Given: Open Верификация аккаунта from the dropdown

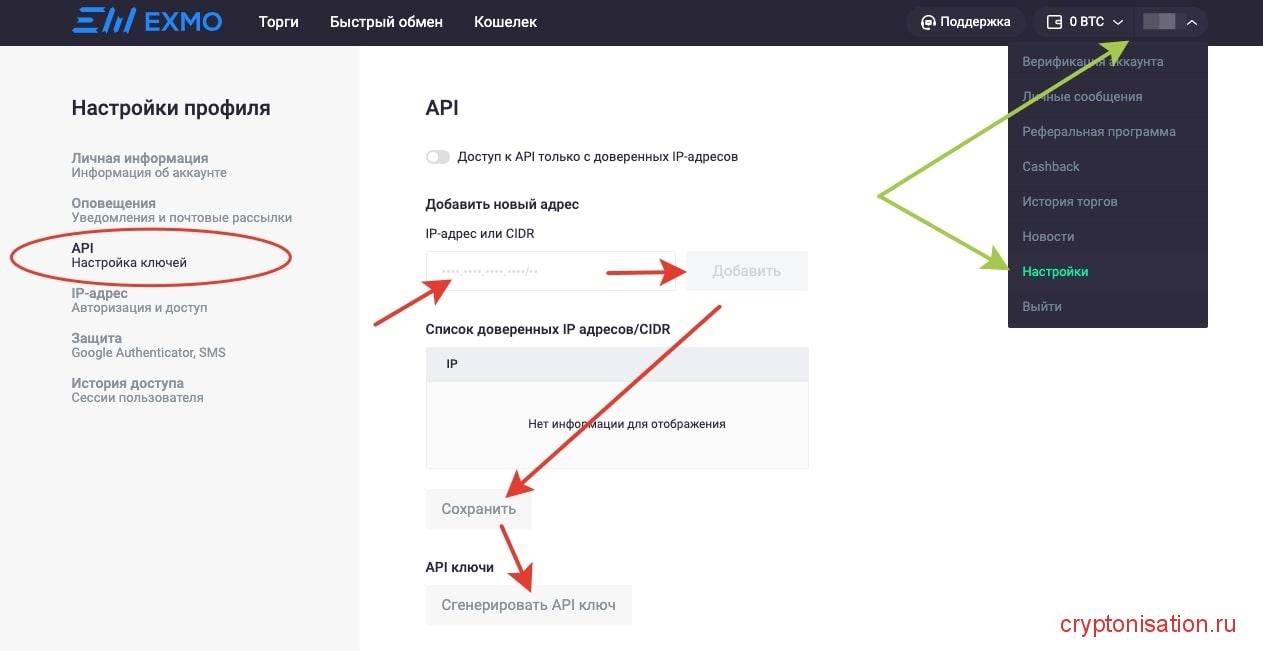Looking at the screenshot, I should (x=1092, y=61).
